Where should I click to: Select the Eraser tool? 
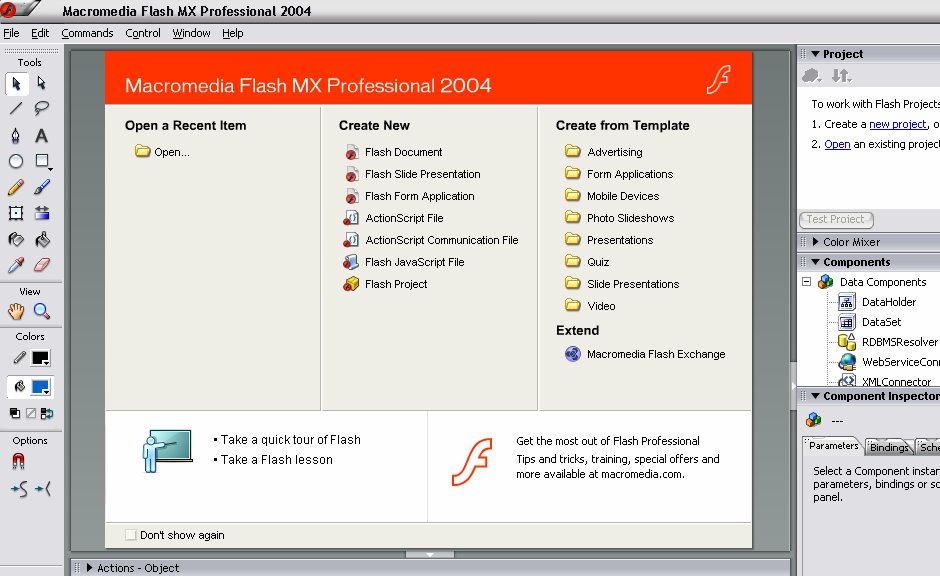[x=42, y=265]
